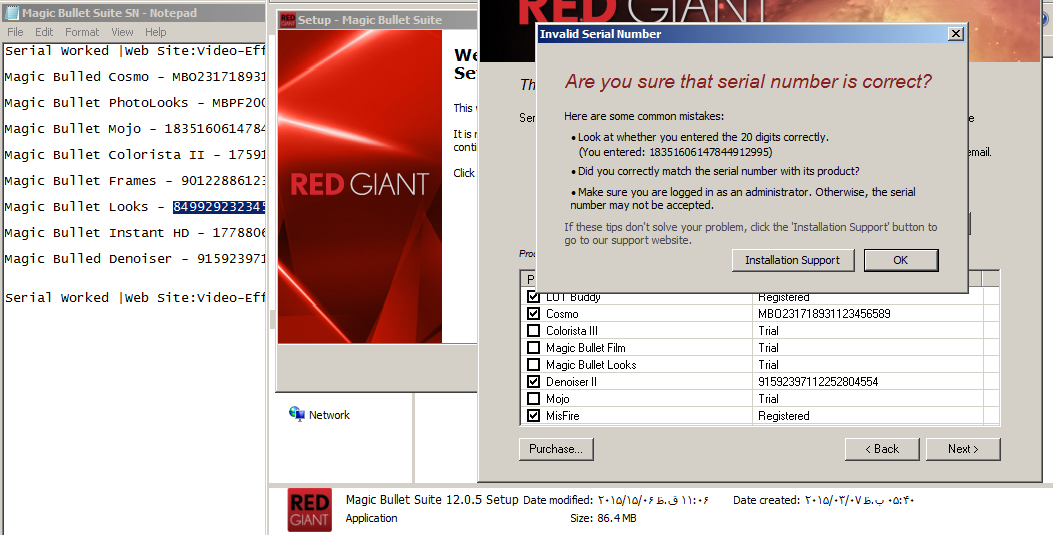Click the Red Giant application icon in details pane
This screenshot has height=535, width=1053.
(310, 509)
